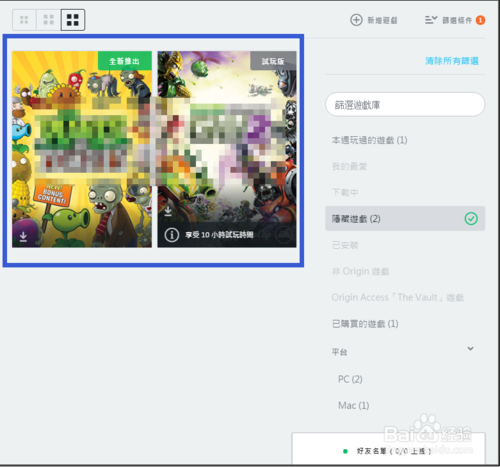
Task: Expand the 好友名單 chat panel
Action: click(388, 451)
